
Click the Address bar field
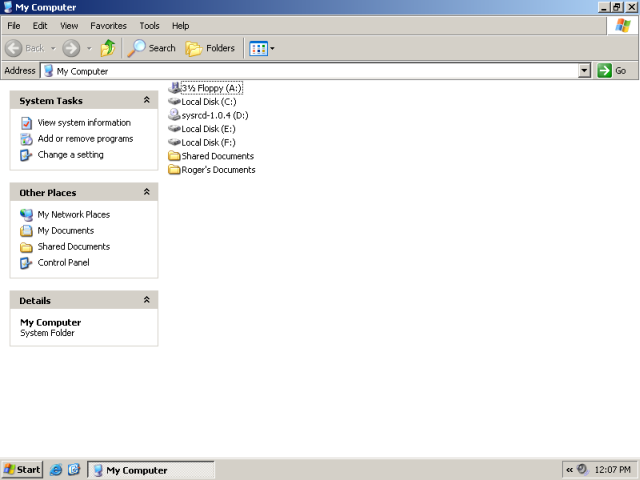coord(309,71)
